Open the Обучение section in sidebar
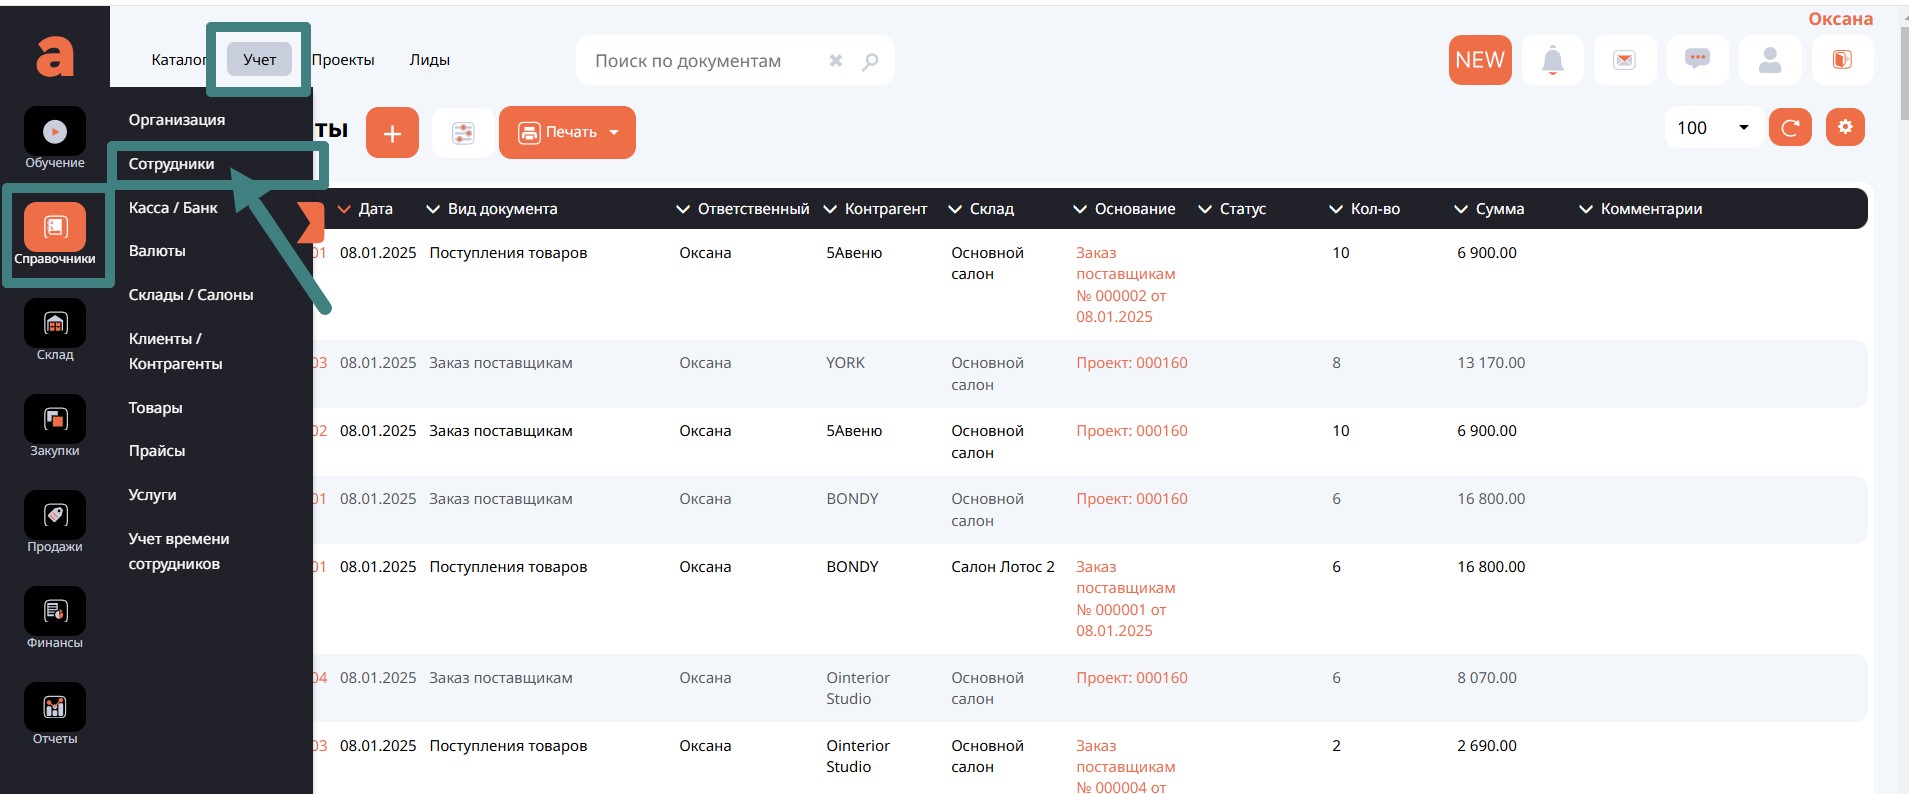Viewport: 1909px width, 794px height. click(55, 133)
